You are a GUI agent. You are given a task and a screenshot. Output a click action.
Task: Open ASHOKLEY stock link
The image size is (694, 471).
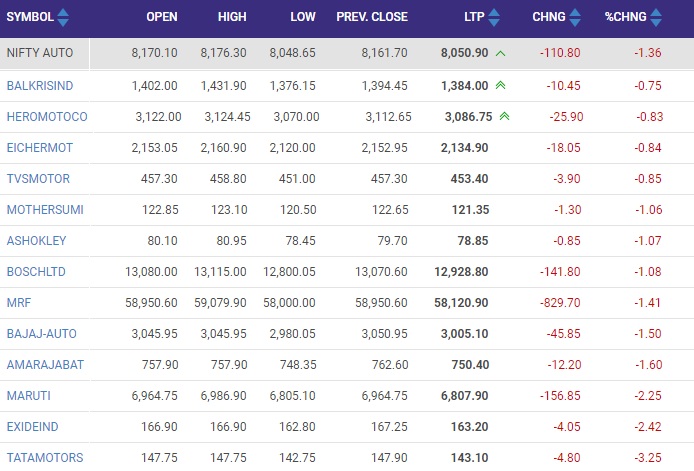36,240
